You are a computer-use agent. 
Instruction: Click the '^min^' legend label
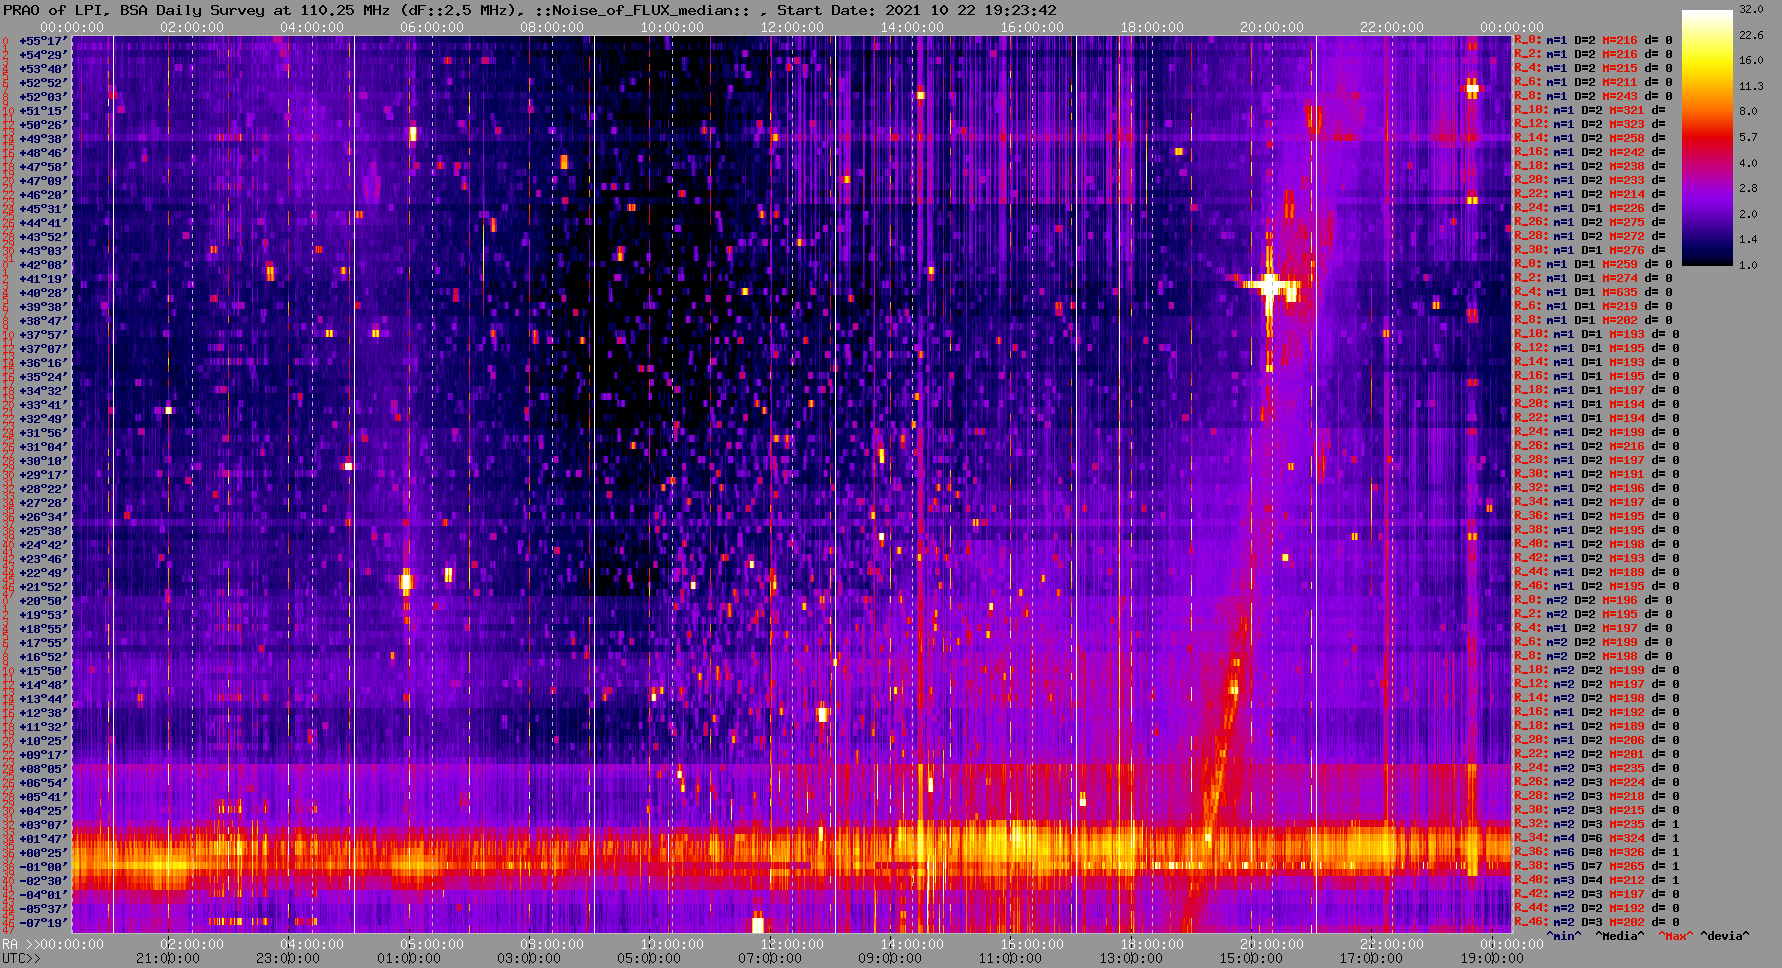[x=1564, y=937]
